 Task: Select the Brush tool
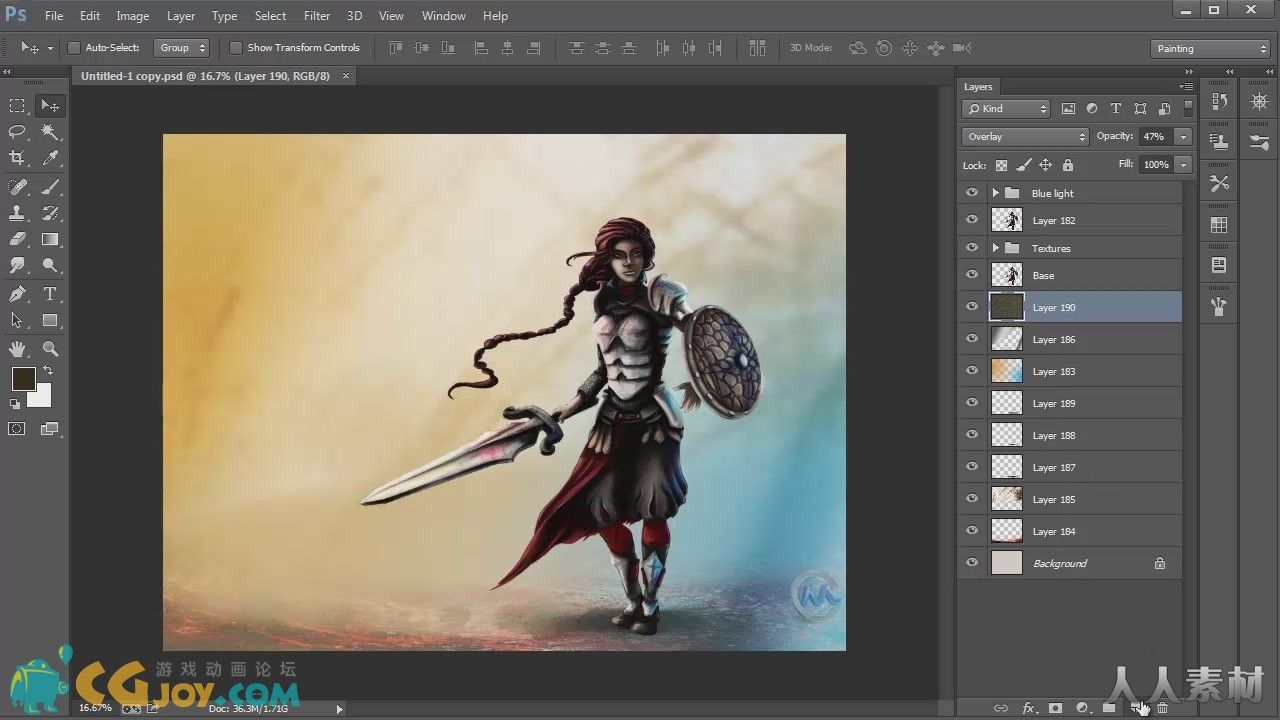point(49,187)
